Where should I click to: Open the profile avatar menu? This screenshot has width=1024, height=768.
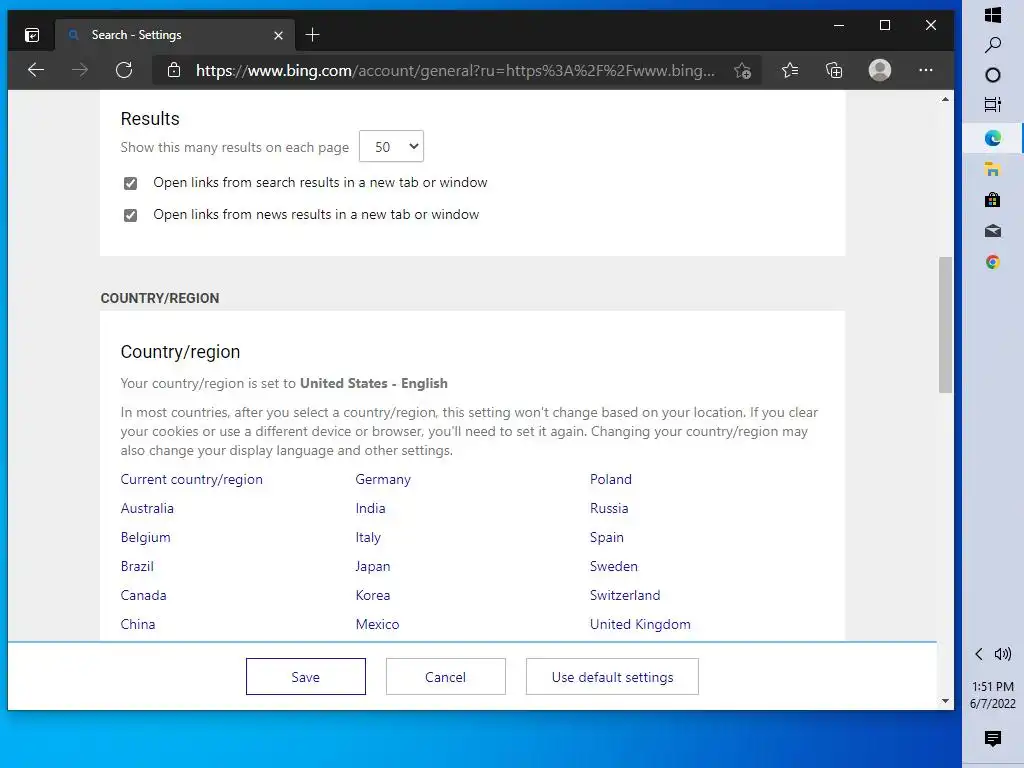pyautogui.click(x=880, y=70)
